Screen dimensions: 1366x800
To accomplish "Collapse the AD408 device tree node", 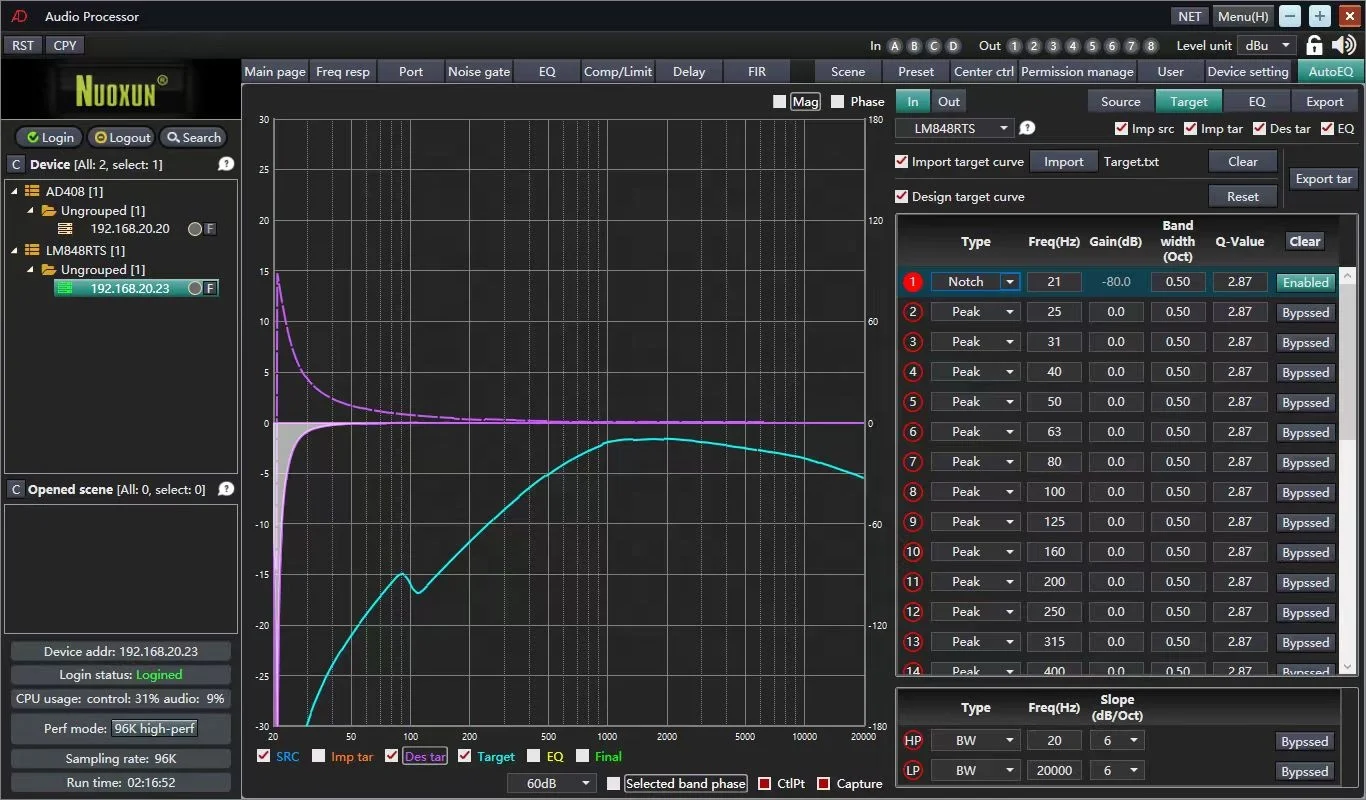I will (x=15, y=191).
